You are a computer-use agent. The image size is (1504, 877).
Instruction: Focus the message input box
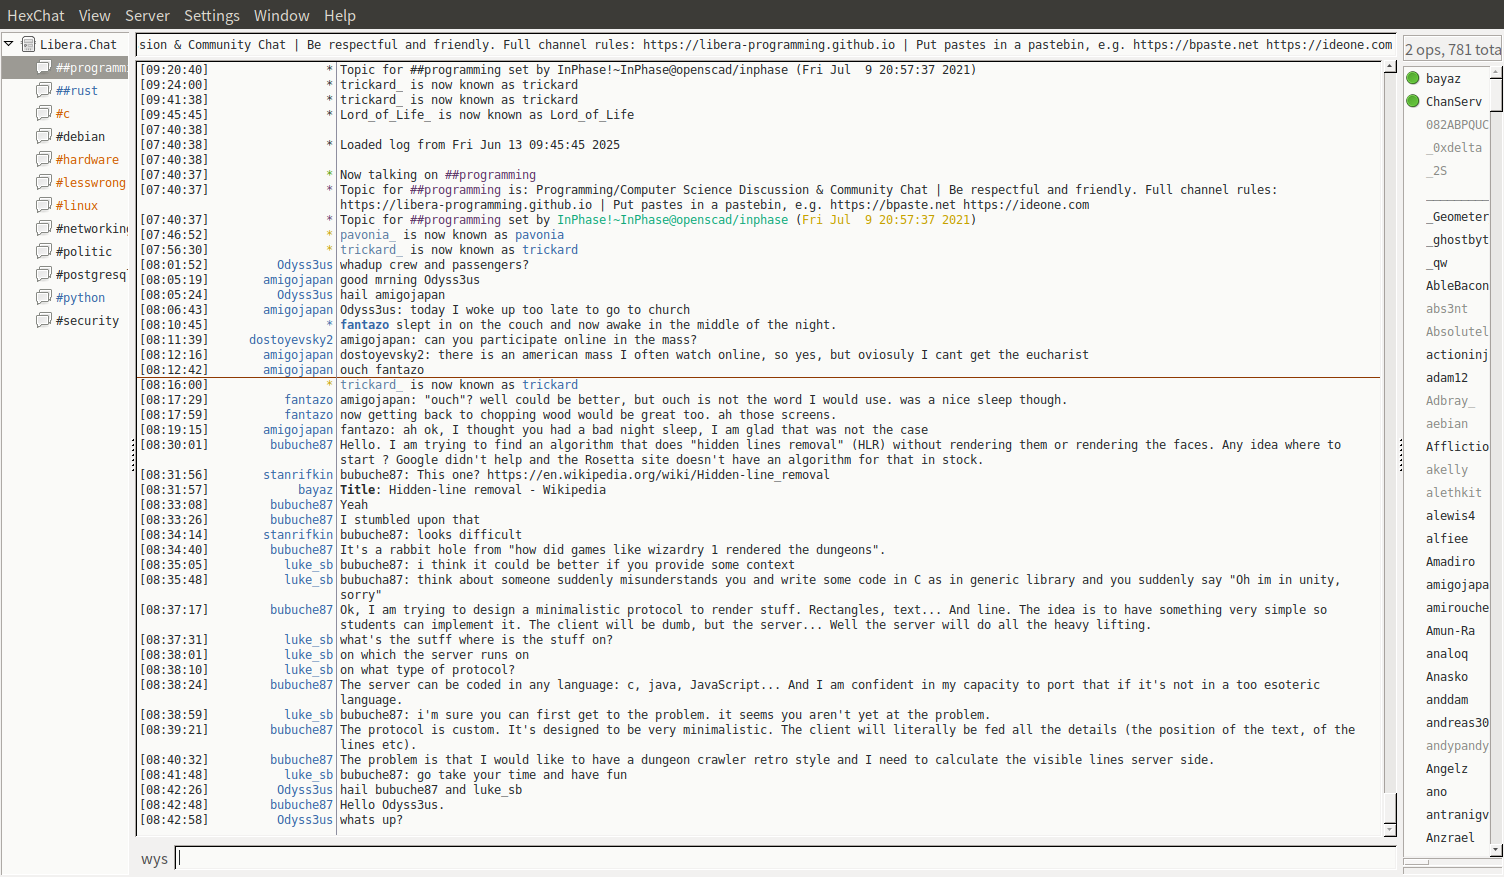[785, 858]
